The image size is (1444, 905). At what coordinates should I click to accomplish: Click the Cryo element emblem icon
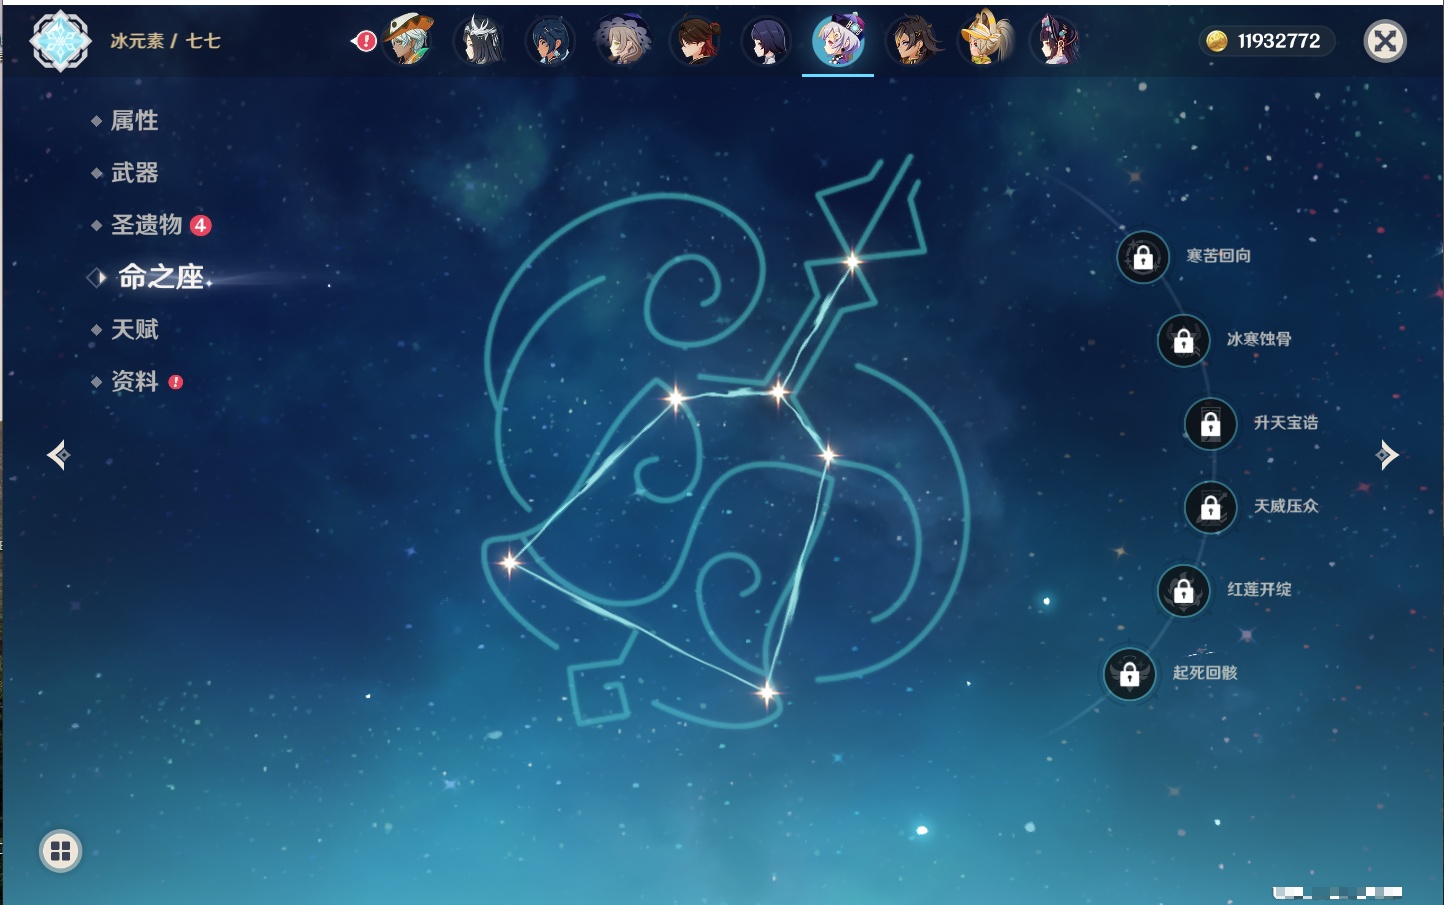click(60, 41)
